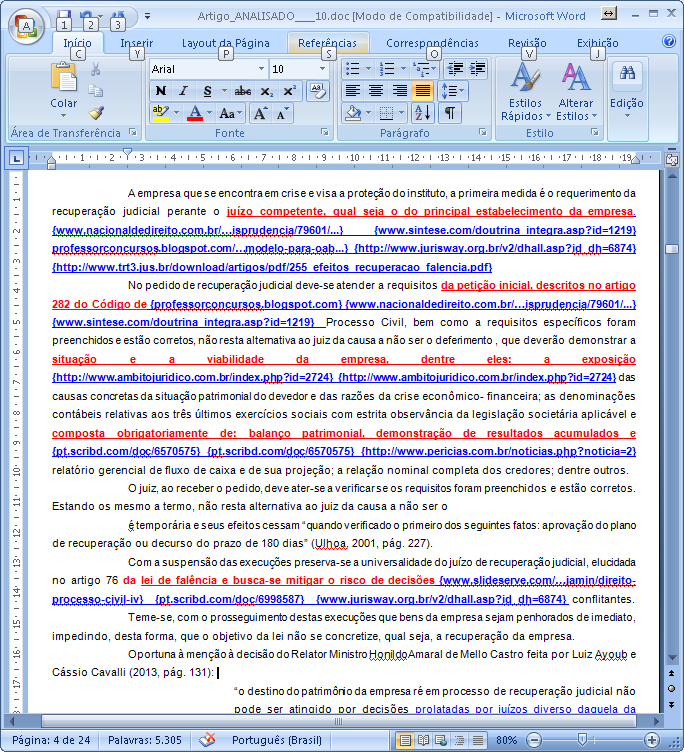
Task: Open the numbering list dropdown arrow
Action: [403, 69]
